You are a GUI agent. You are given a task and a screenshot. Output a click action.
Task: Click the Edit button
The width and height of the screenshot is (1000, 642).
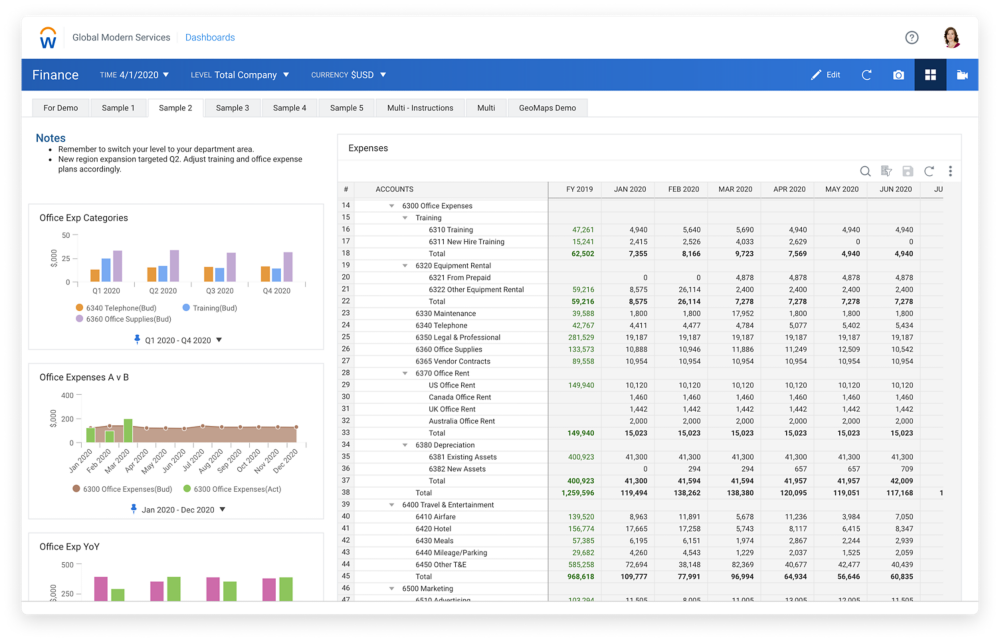click(x=825, y=75)
